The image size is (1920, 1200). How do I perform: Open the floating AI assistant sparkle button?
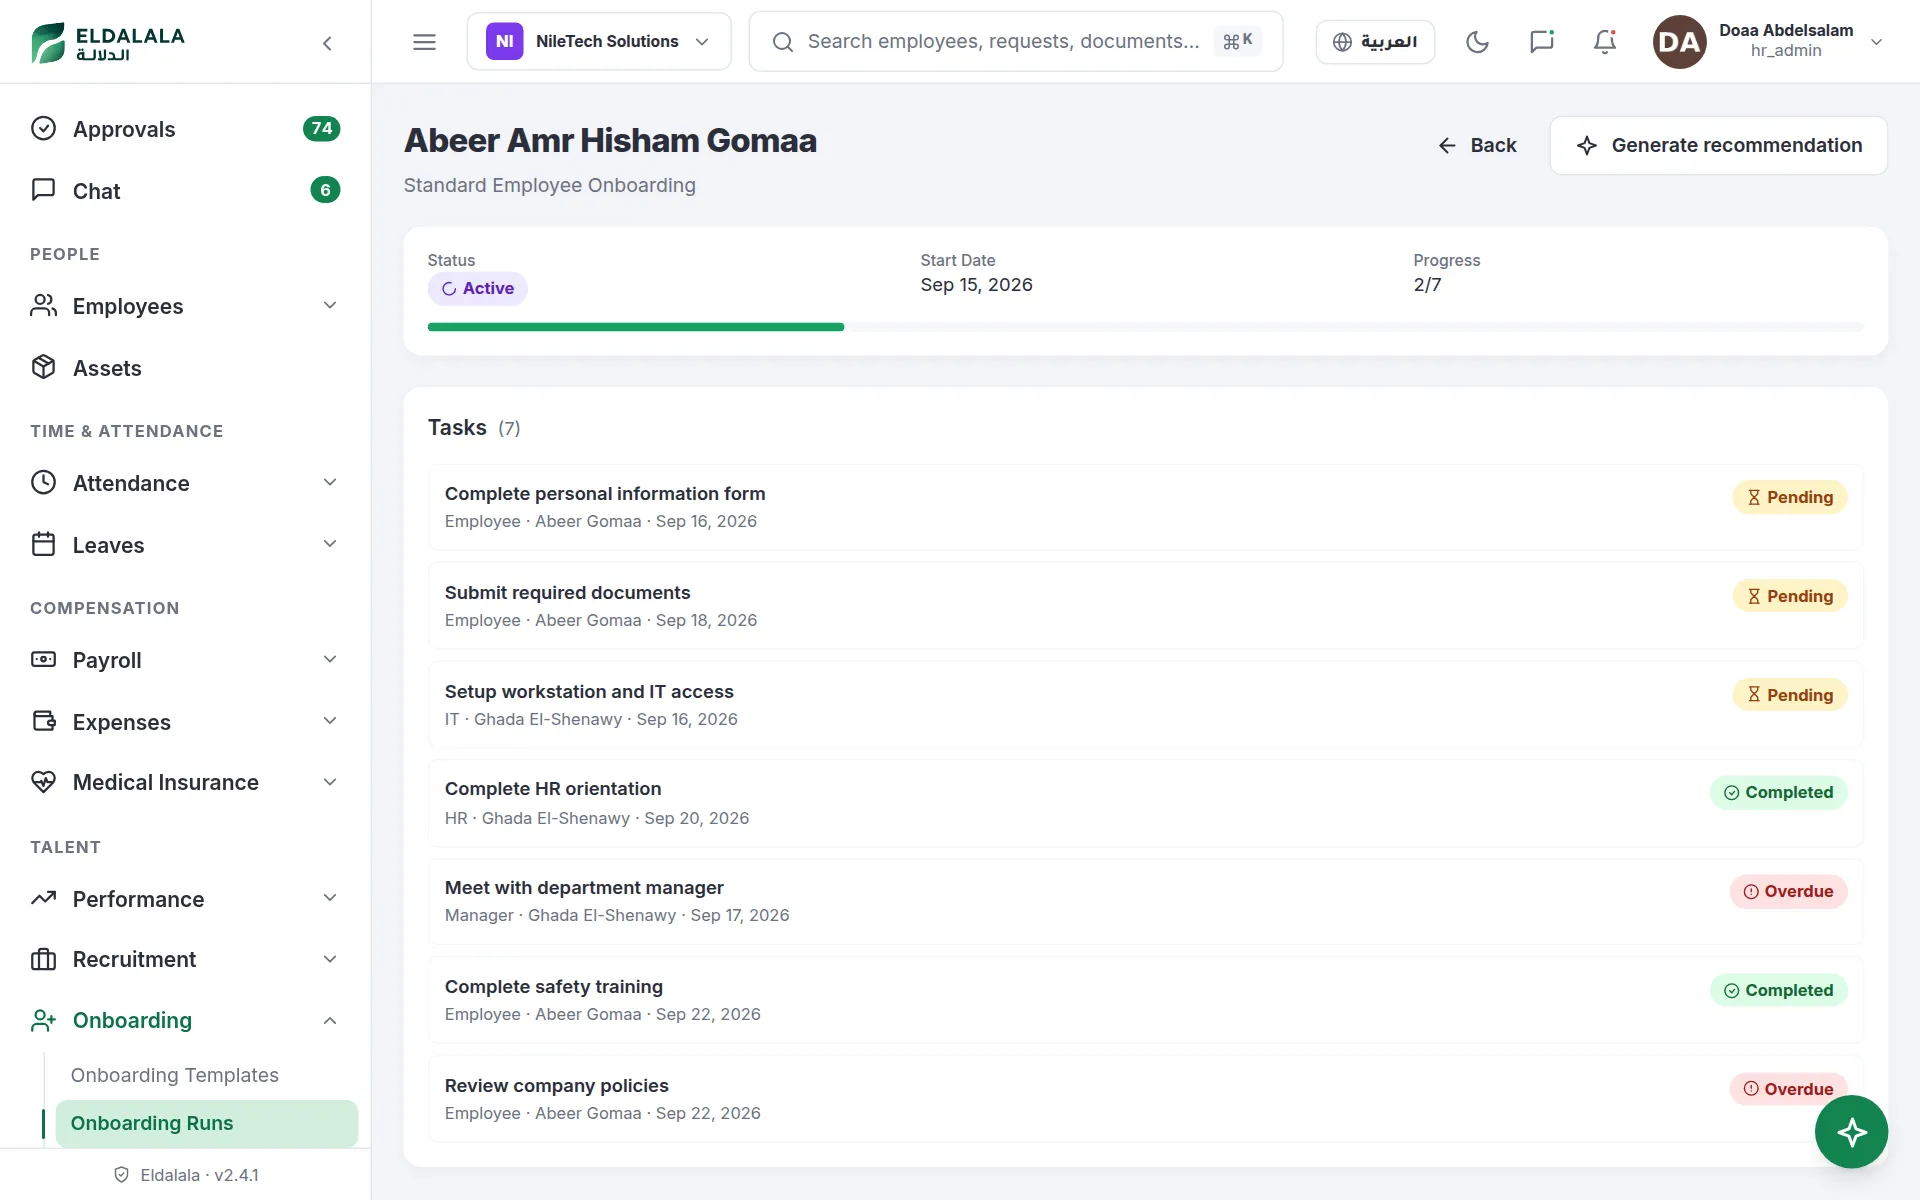tap(1851, 1132)
